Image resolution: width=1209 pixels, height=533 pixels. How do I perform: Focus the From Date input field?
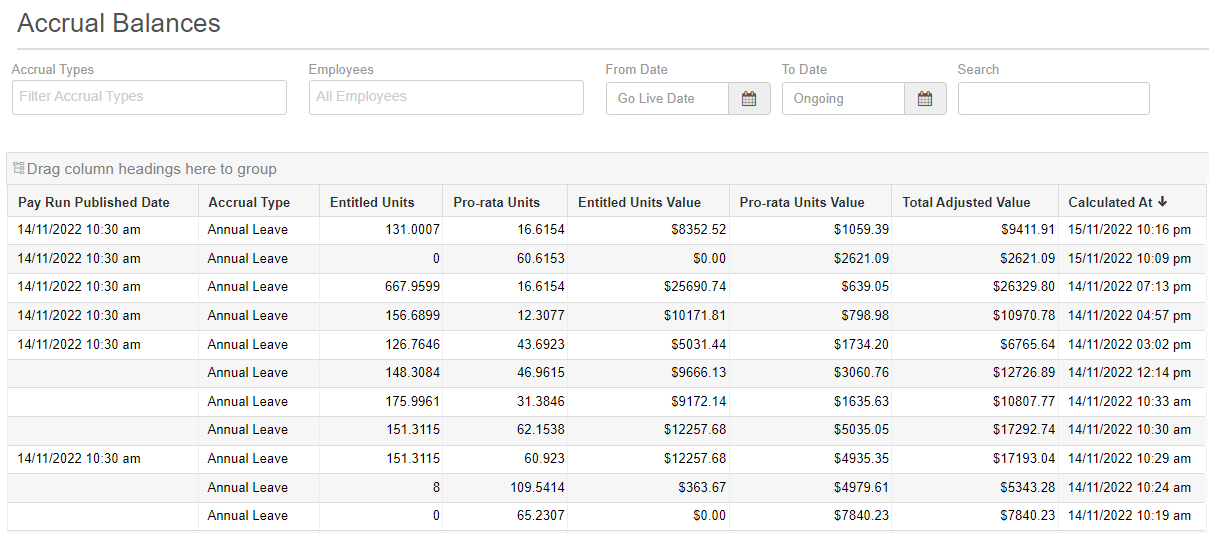[667, 98]
